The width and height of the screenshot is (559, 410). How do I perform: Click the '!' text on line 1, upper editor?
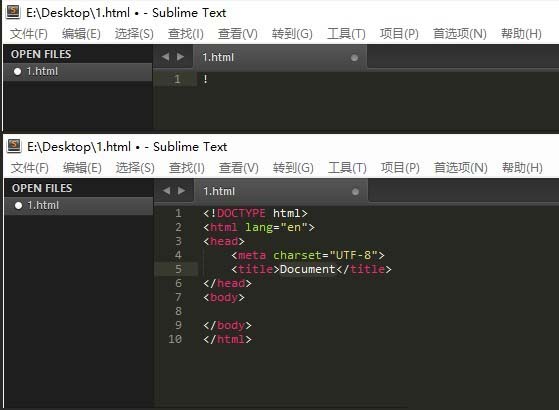[x=205, y=79]
